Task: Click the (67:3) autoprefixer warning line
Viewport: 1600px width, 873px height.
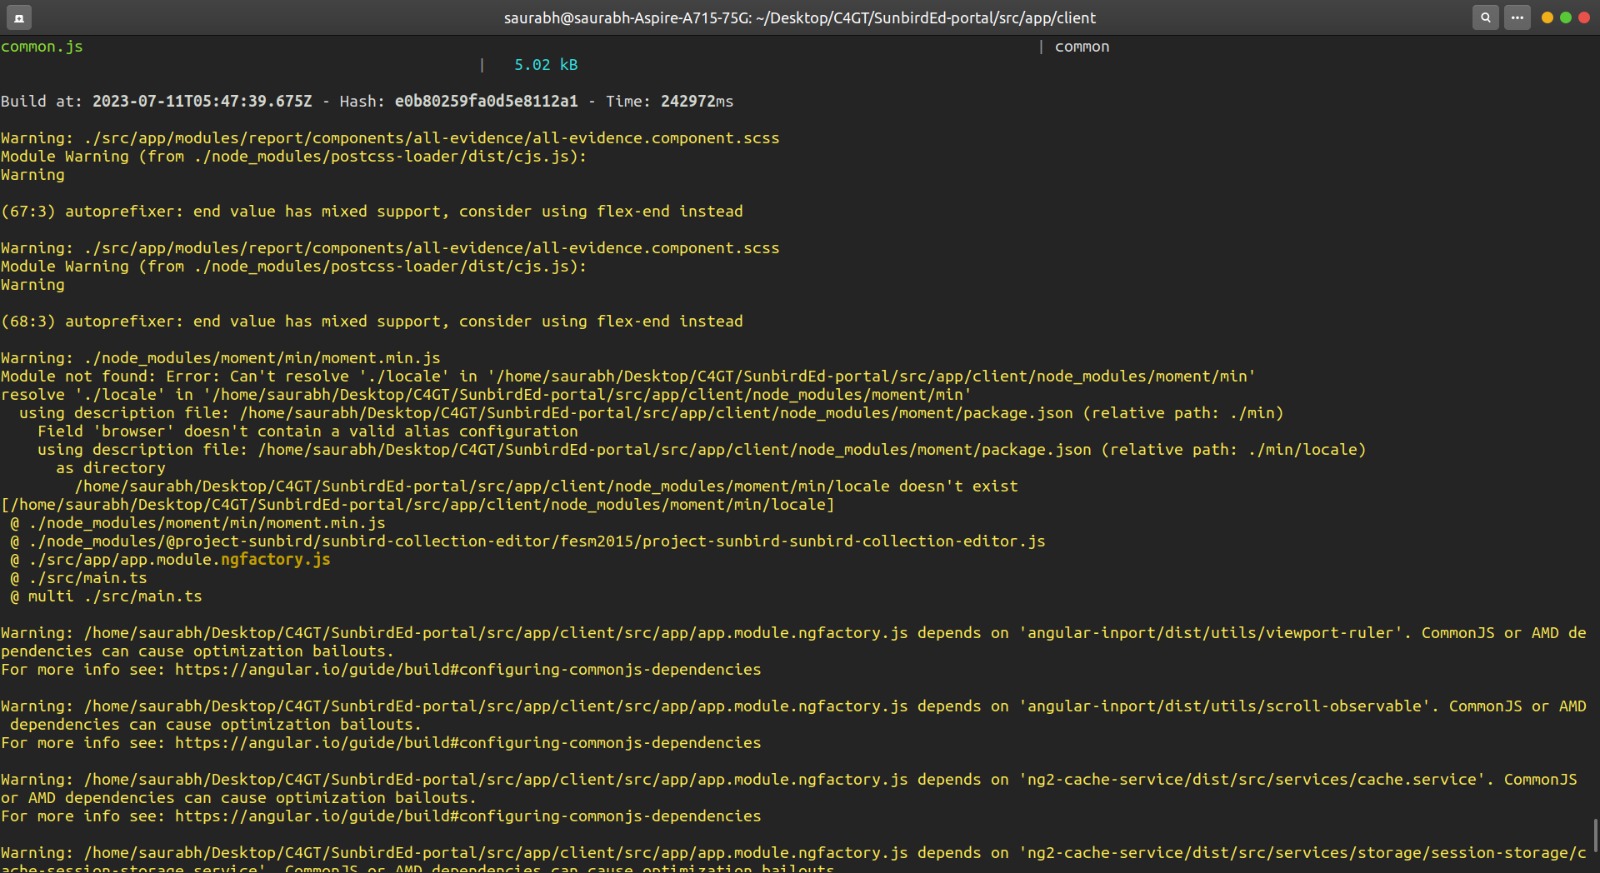Action: pyautogui.click(x=372, y=211)
